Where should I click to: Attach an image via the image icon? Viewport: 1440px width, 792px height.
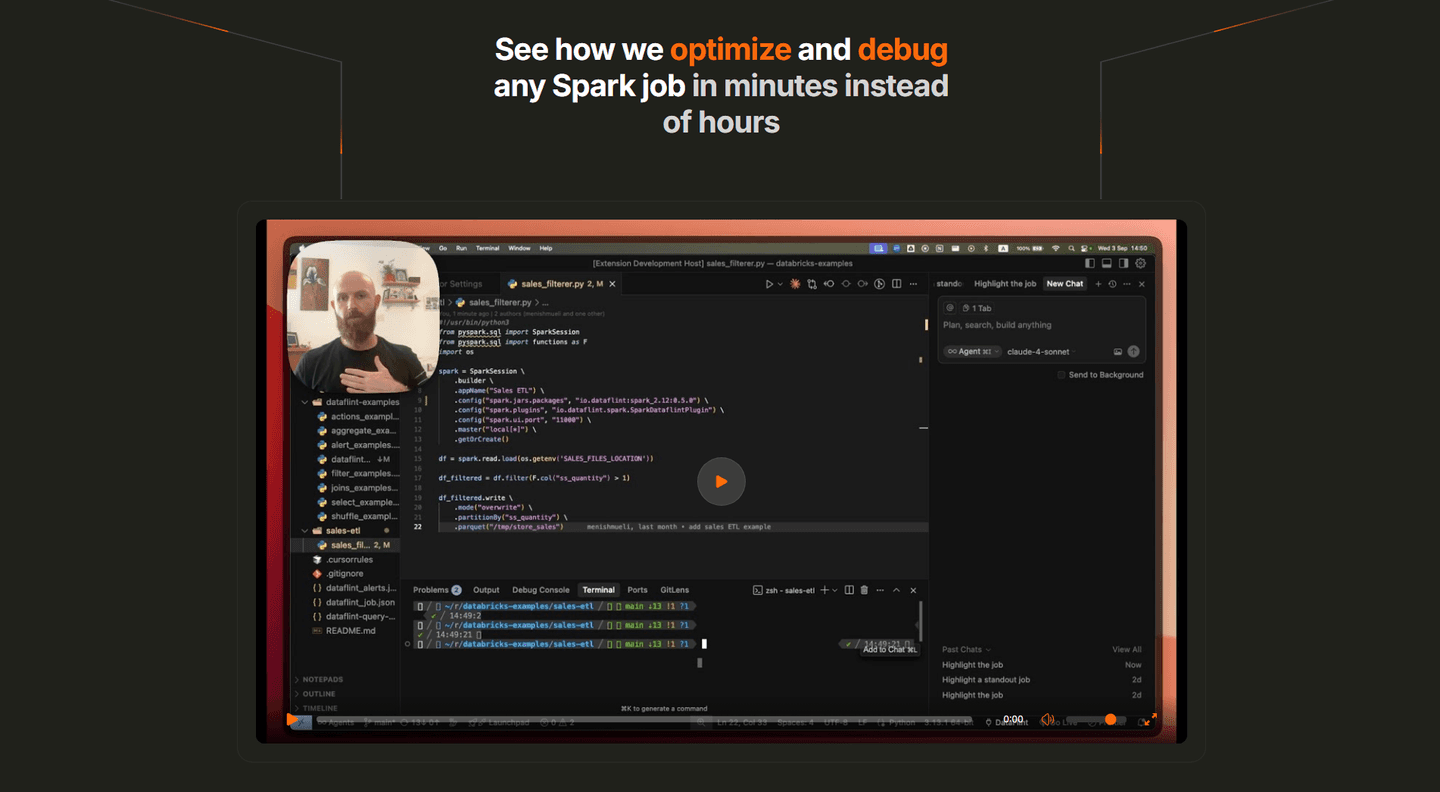[1118, 352]
